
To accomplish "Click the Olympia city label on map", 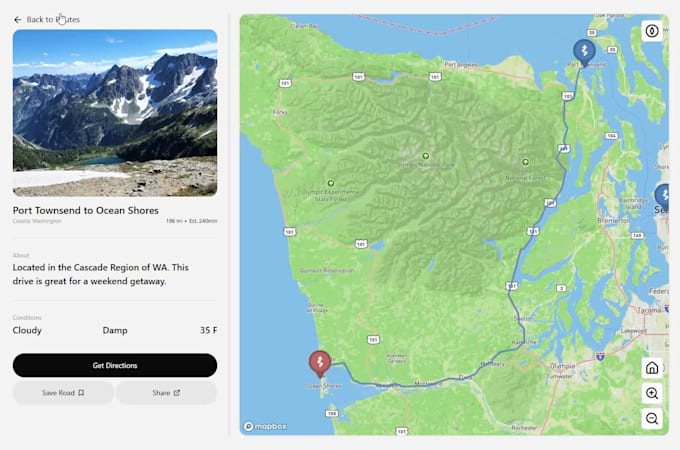I will pyautogui.click(x=562, y=366).
